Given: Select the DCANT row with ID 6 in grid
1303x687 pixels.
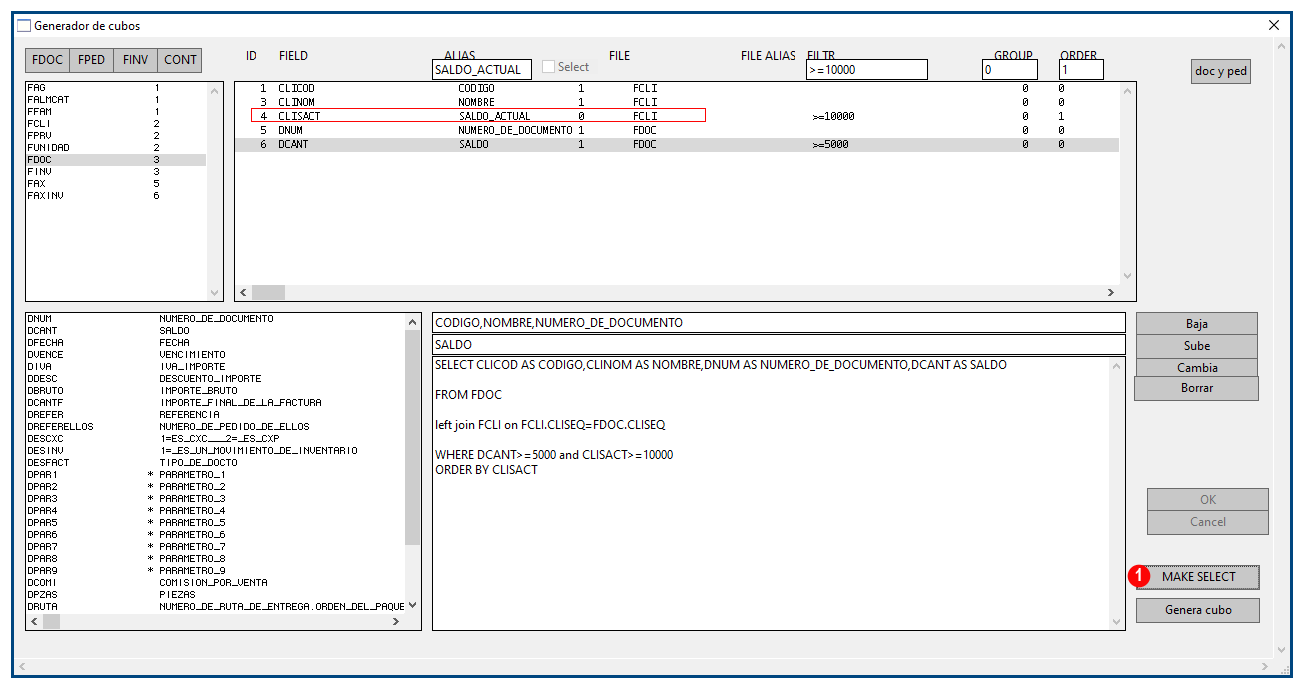Looking at the screenshot, I should (677, 144).
